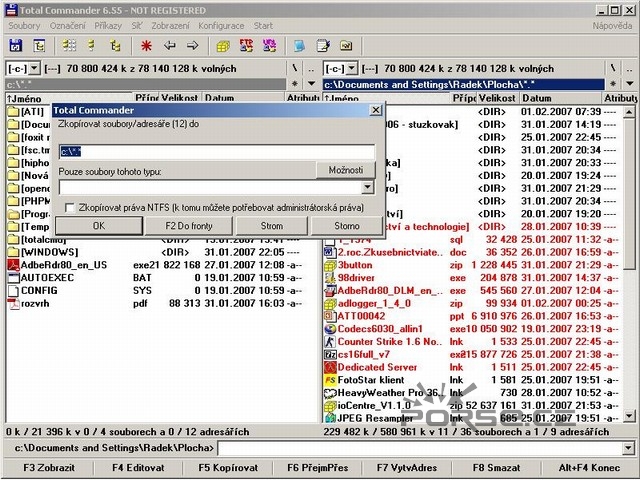Image resolution: width=640 pixels, height=480 pixels.
Task: Click the Codecs6030_allin1 globe icon
Action: tap(330, 329)
